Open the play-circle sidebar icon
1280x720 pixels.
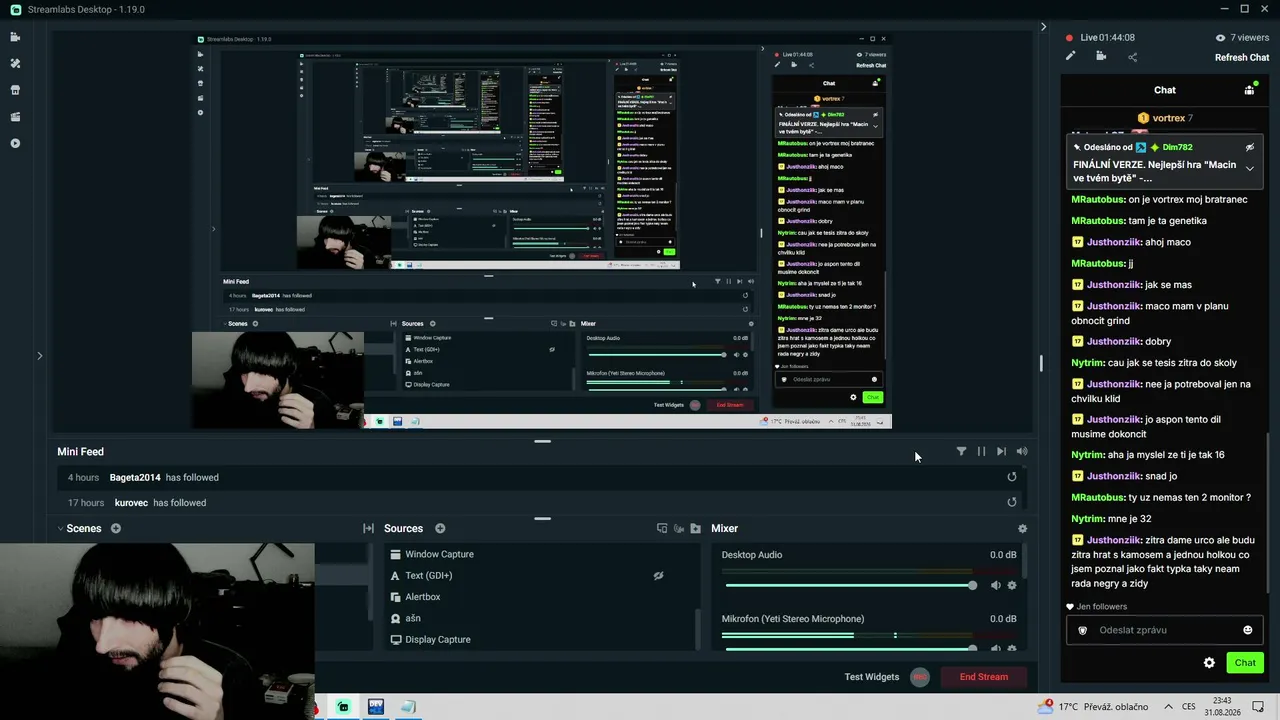point(15,143)
